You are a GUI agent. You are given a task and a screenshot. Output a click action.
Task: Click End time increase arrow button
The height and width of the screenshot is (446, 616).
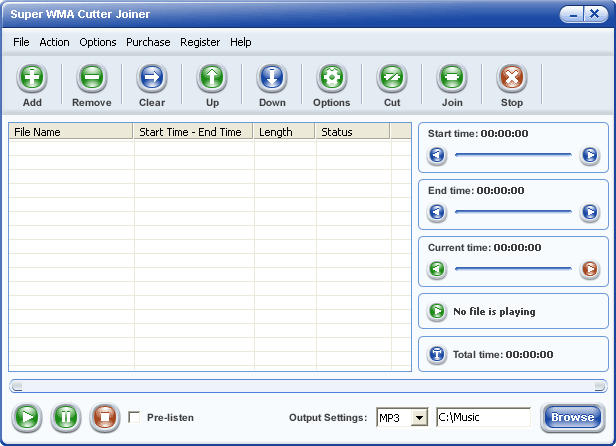pyautogui.click(x=589, y=212)
